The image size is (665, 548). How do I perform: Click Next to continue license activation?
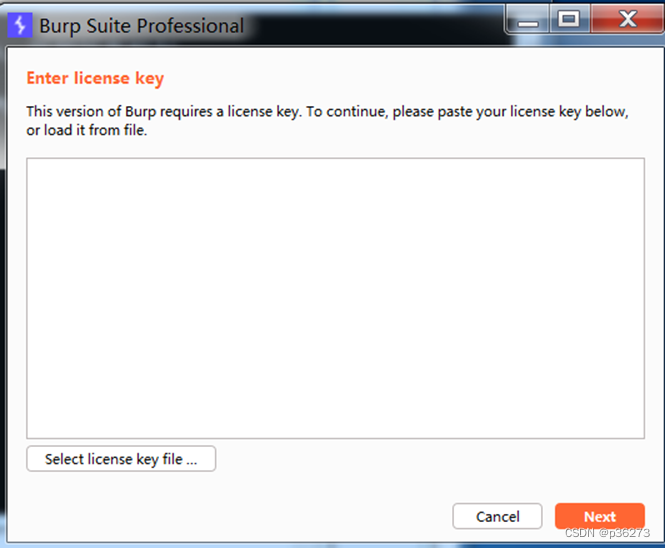[x=600, y=516]
